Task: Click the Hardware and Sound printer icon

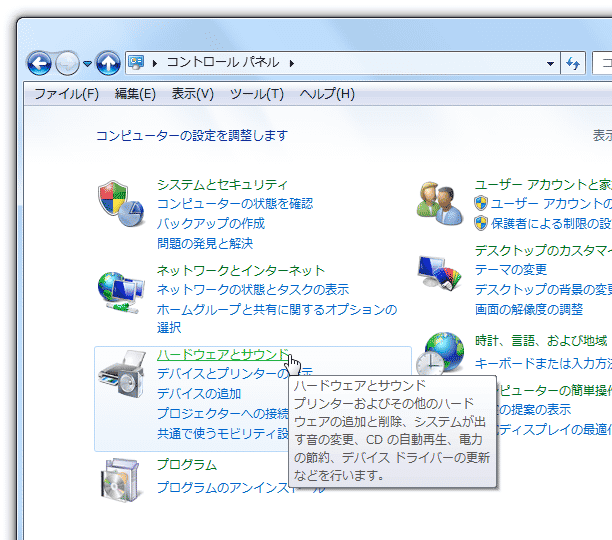Action: 122,374
